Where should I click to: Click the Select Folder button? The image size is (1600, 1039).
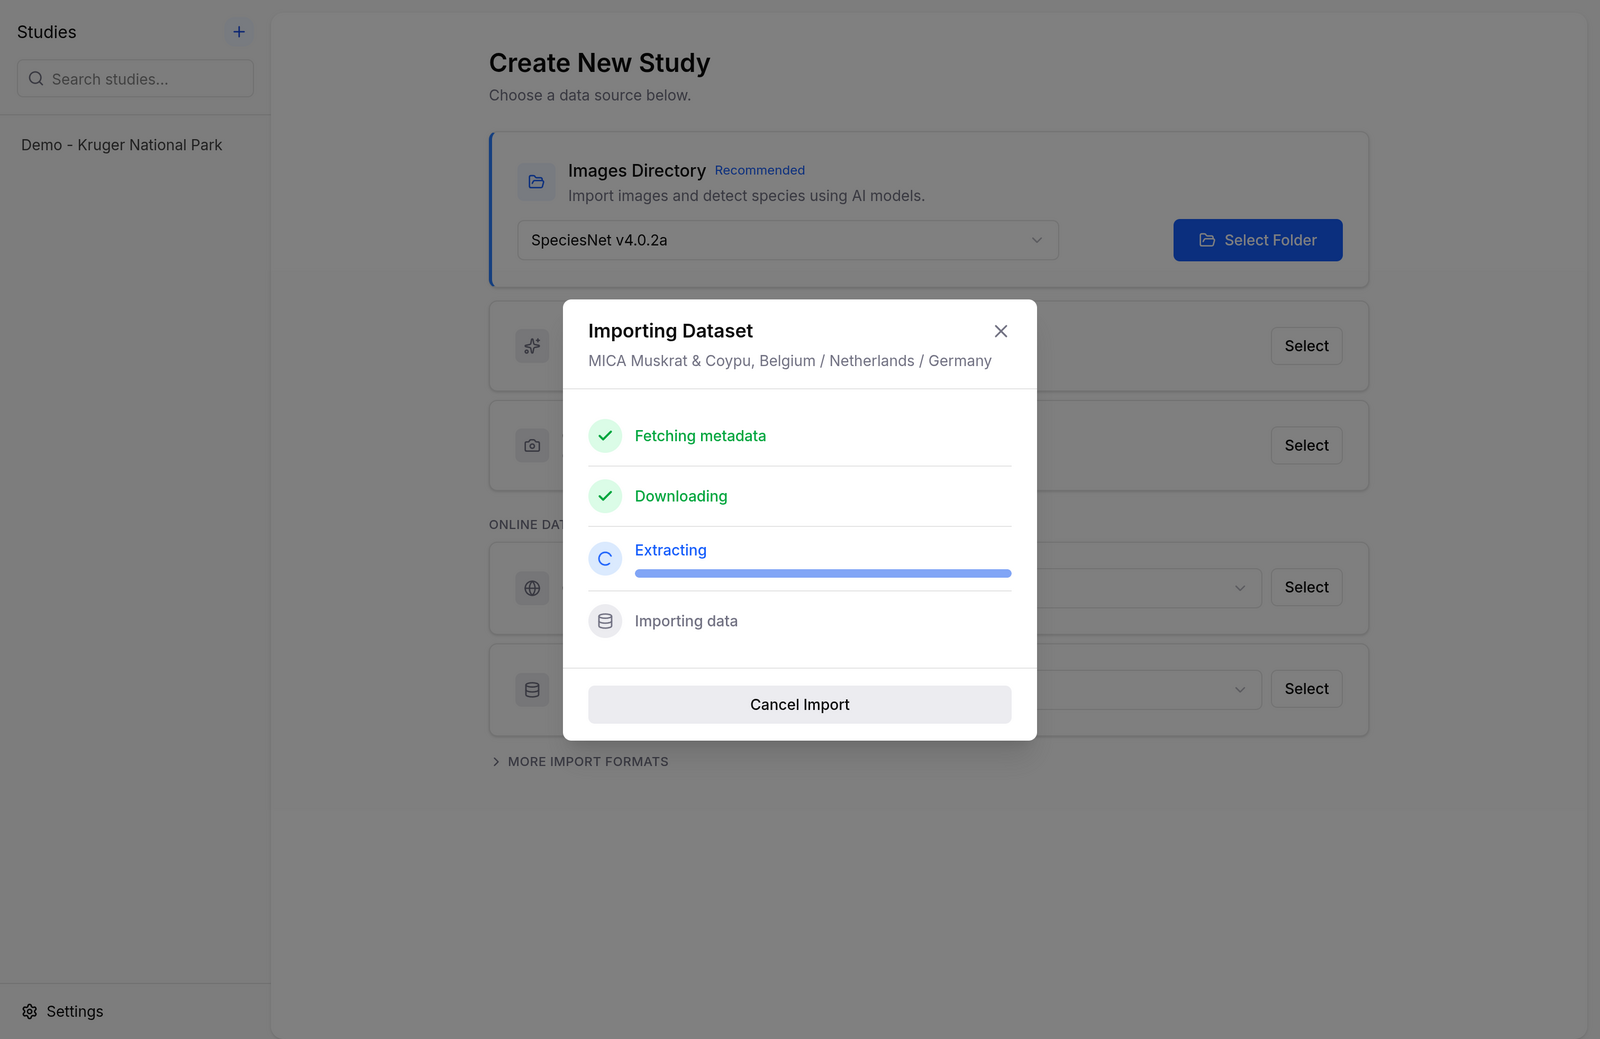pos(1258,240)
